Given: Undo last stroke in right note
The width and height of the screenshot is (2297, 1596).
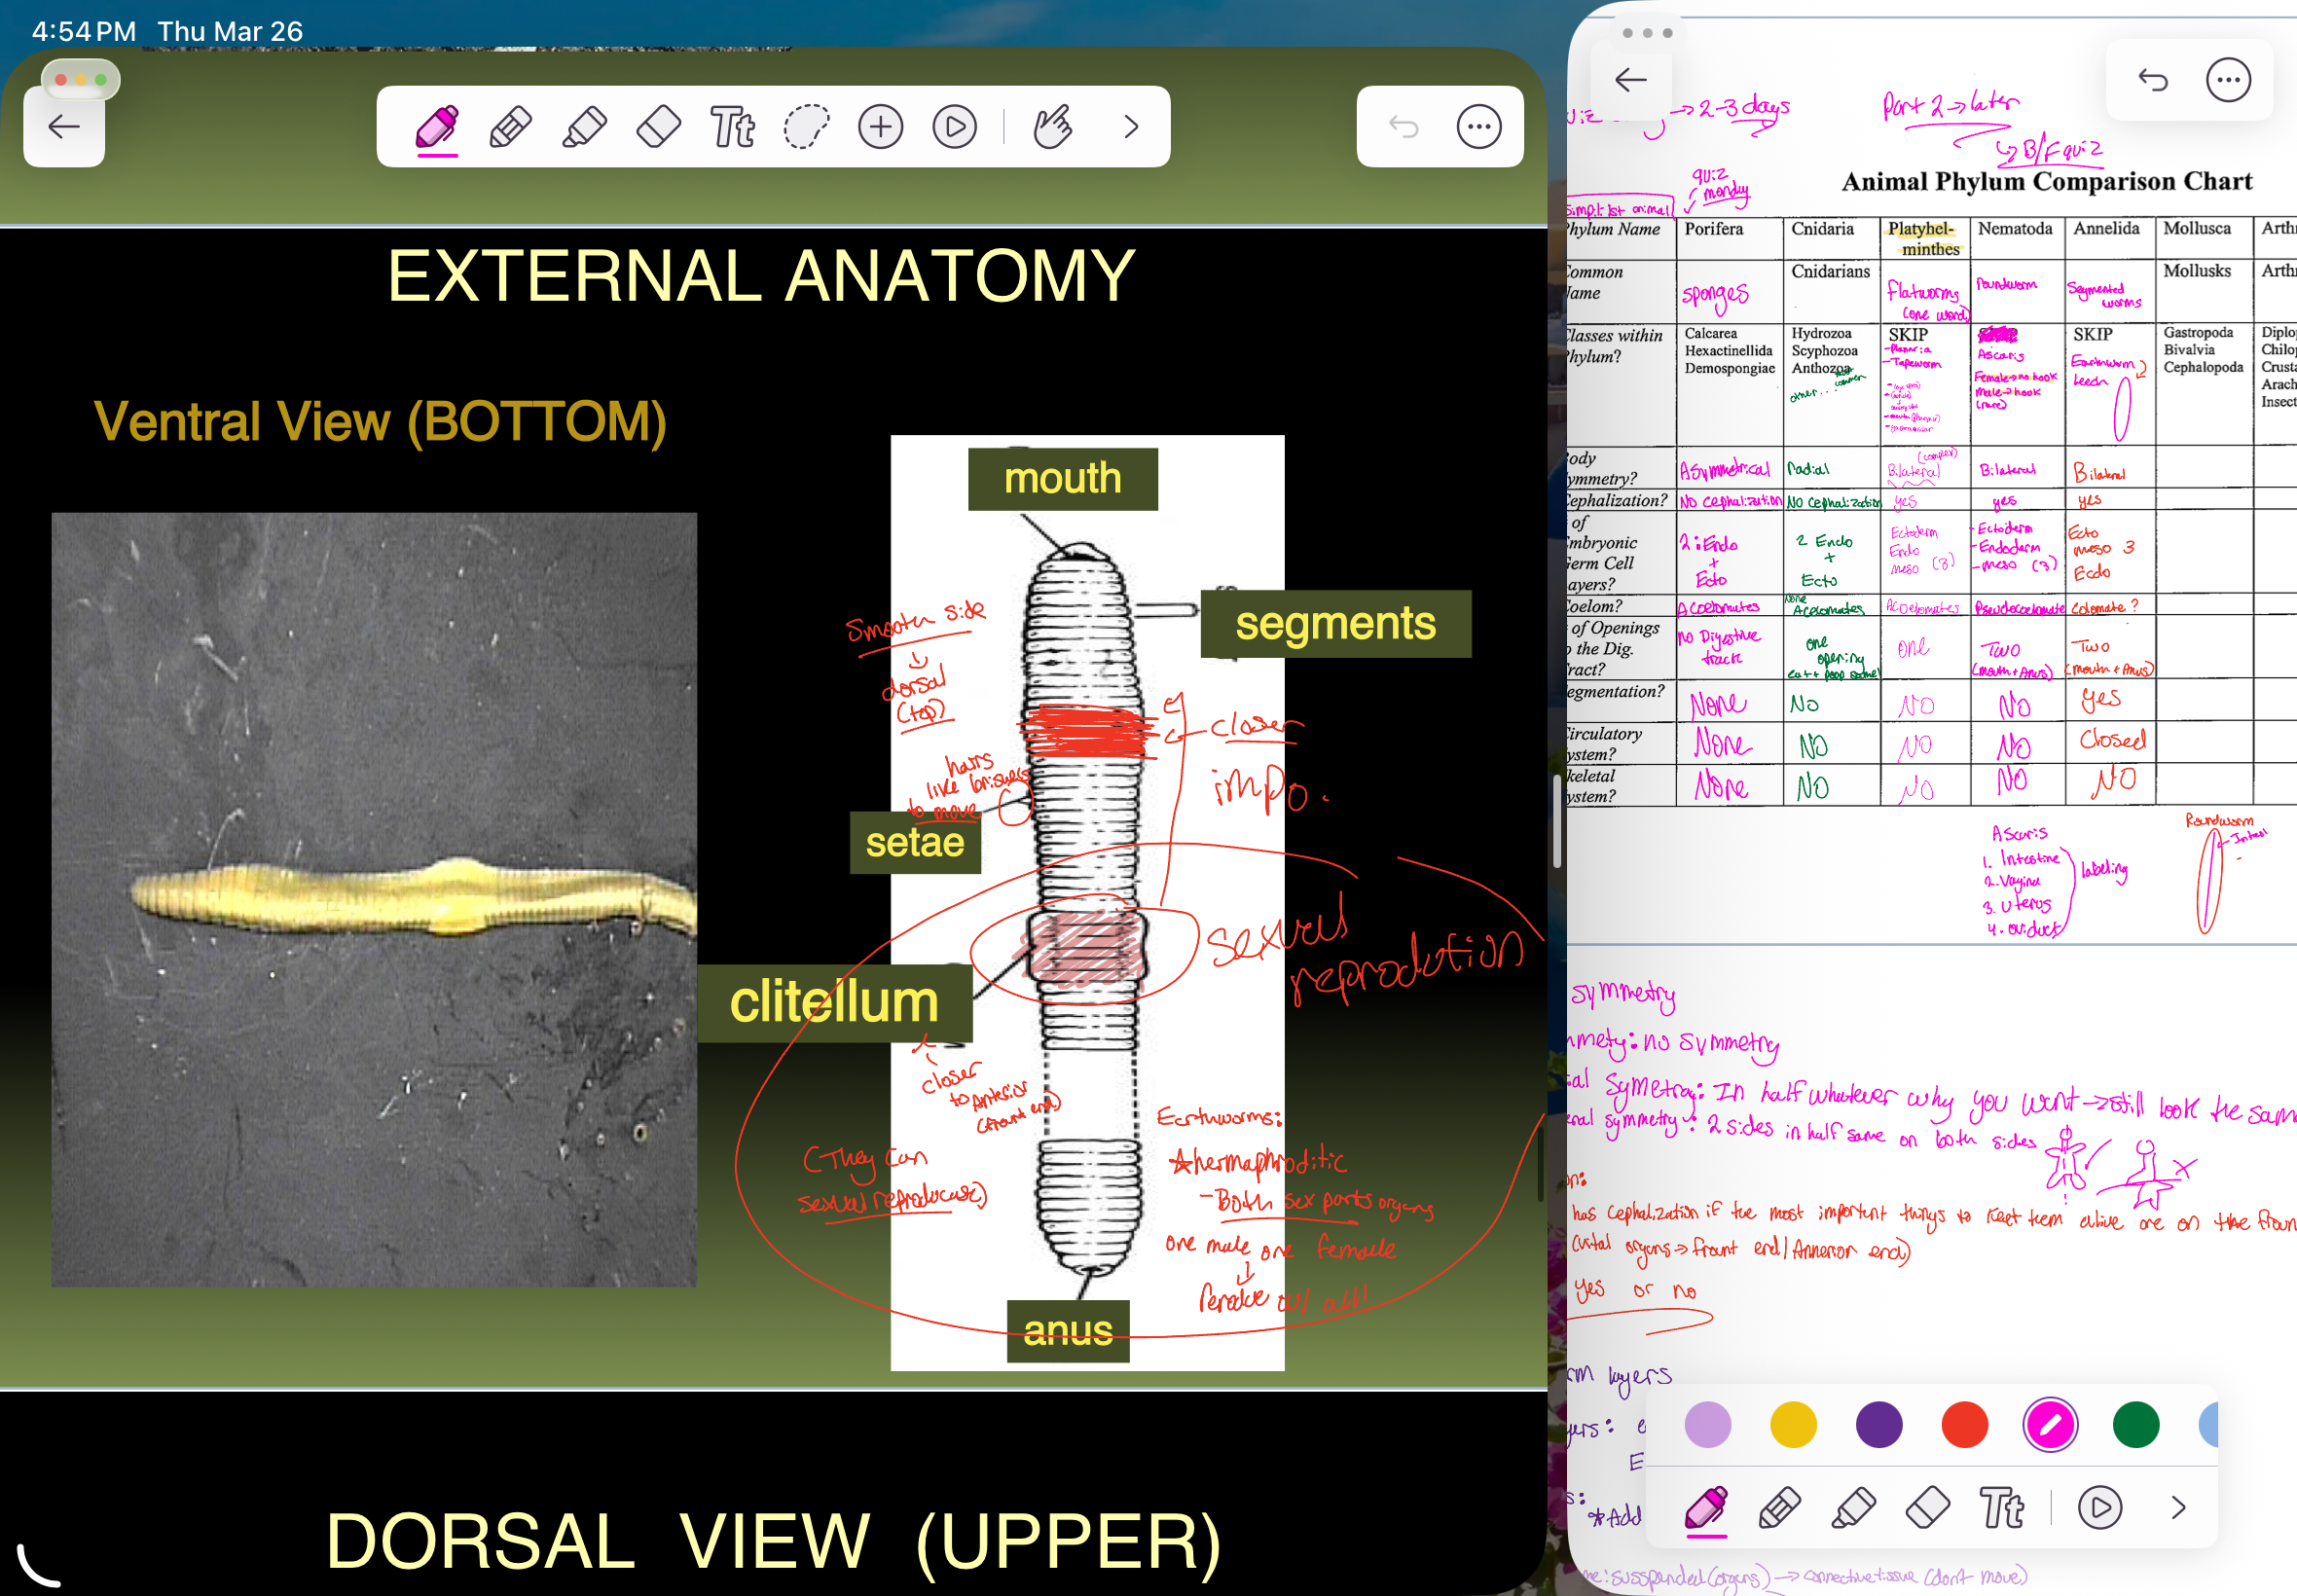Looking at the screenshot, I should point(2152,80).
